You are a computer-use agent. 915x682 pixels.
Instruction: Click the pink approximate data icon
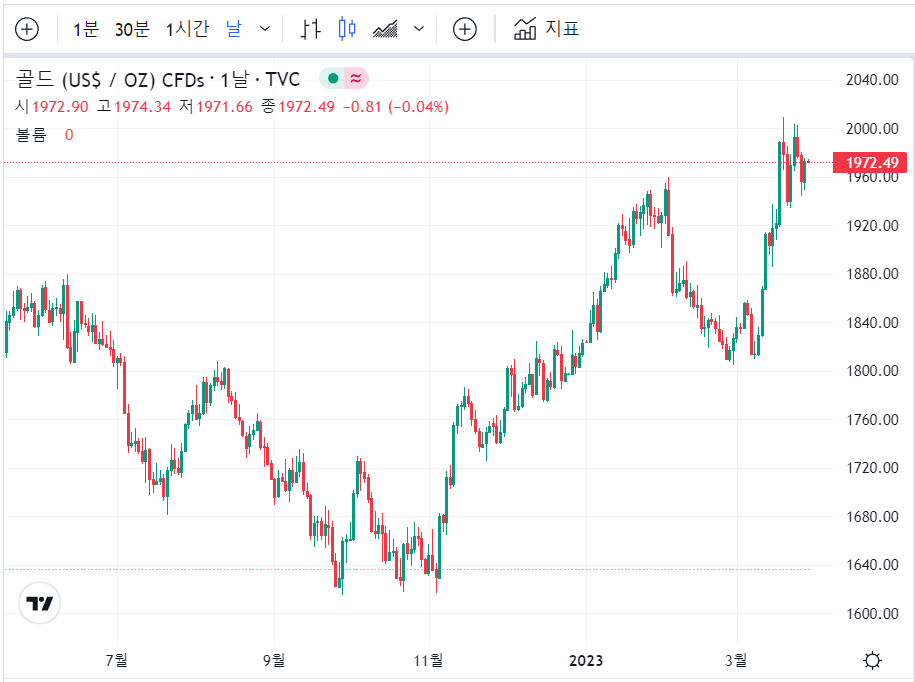click(356, 78)
